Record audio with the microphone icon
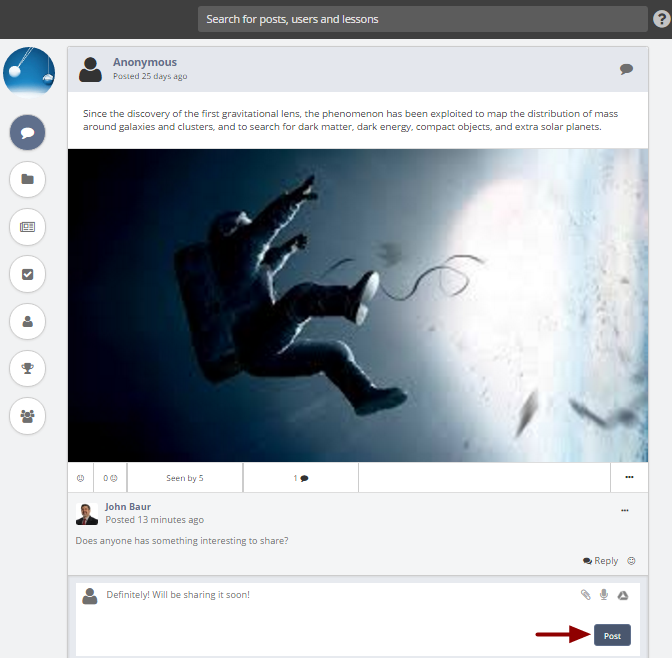This screenshot has height=658, width=672. pyautogui.click(x=604, y=595)
